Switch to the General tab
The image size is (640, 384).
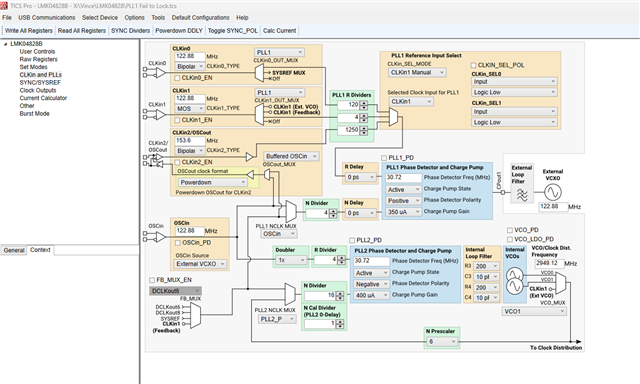point(14,250)
